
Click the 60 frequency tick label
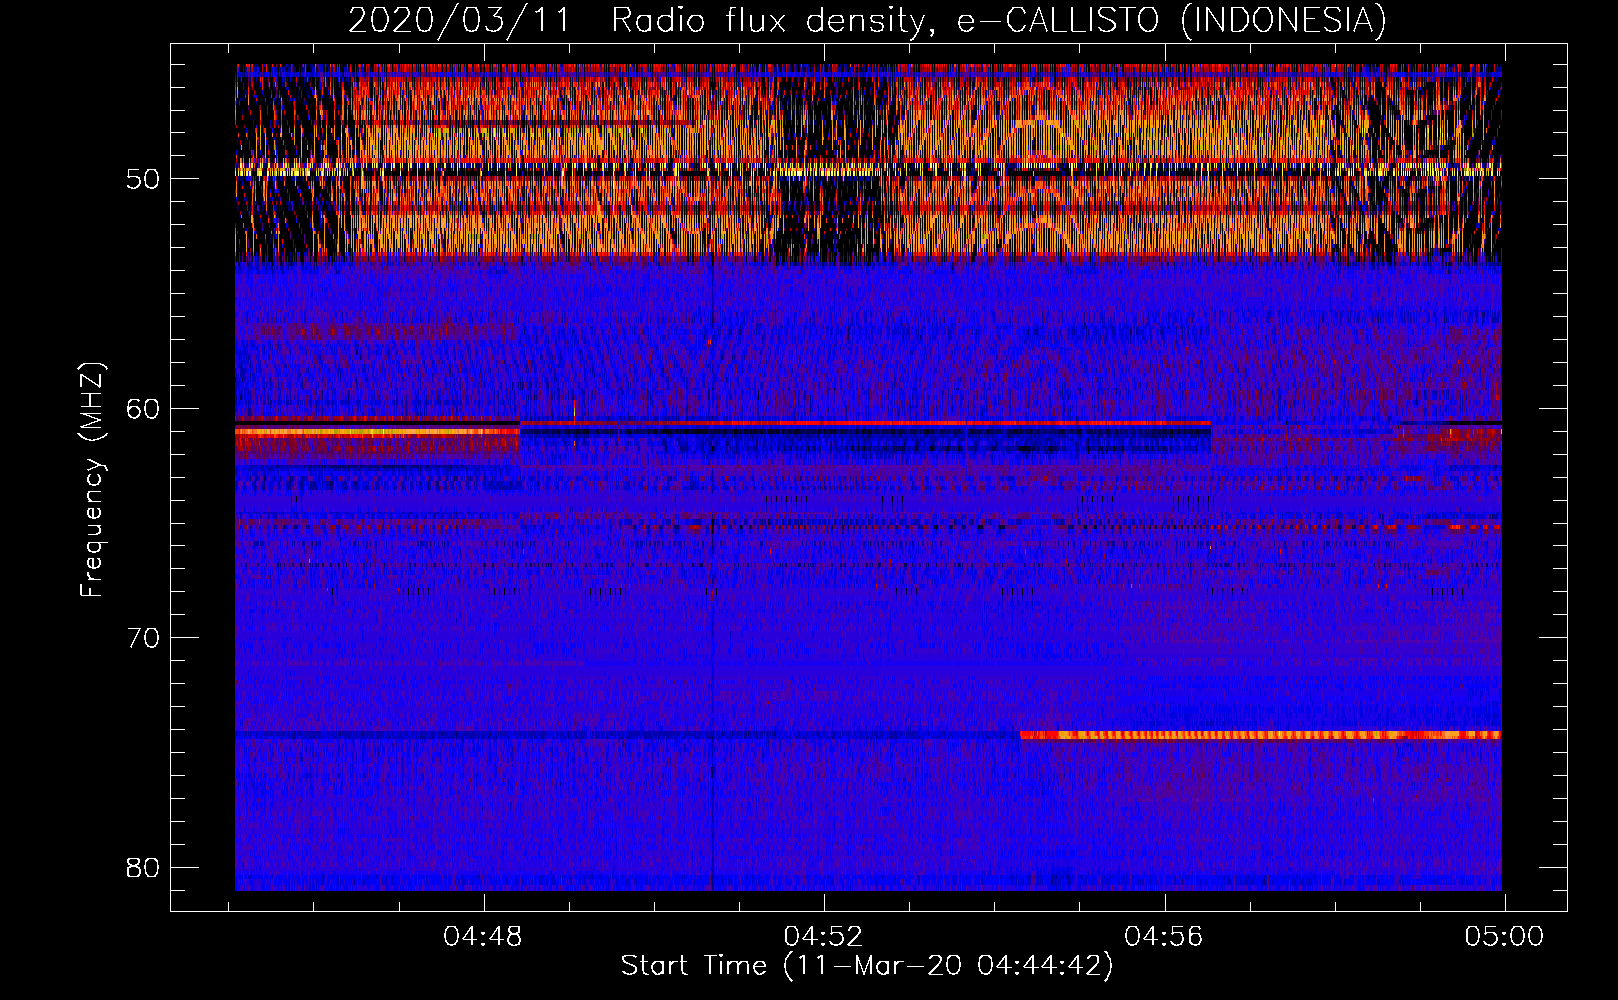pyautogui.click(x=143, y=409)
